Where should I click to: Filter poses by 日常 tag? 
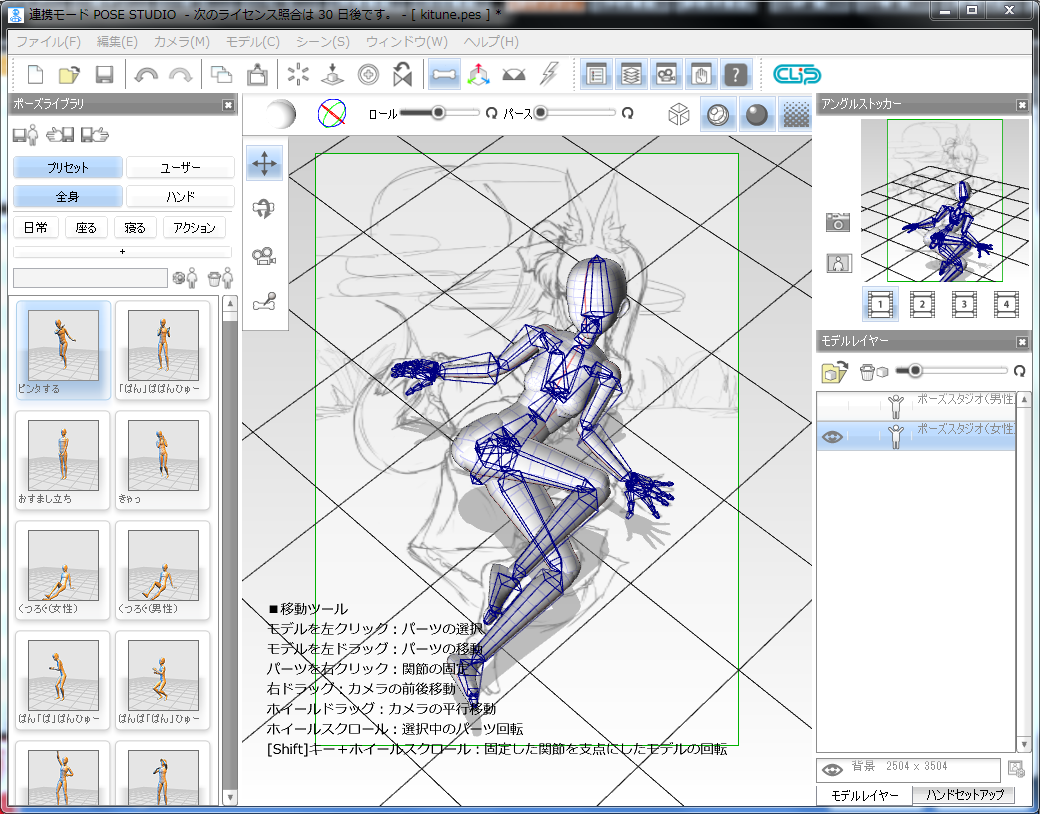36,227
